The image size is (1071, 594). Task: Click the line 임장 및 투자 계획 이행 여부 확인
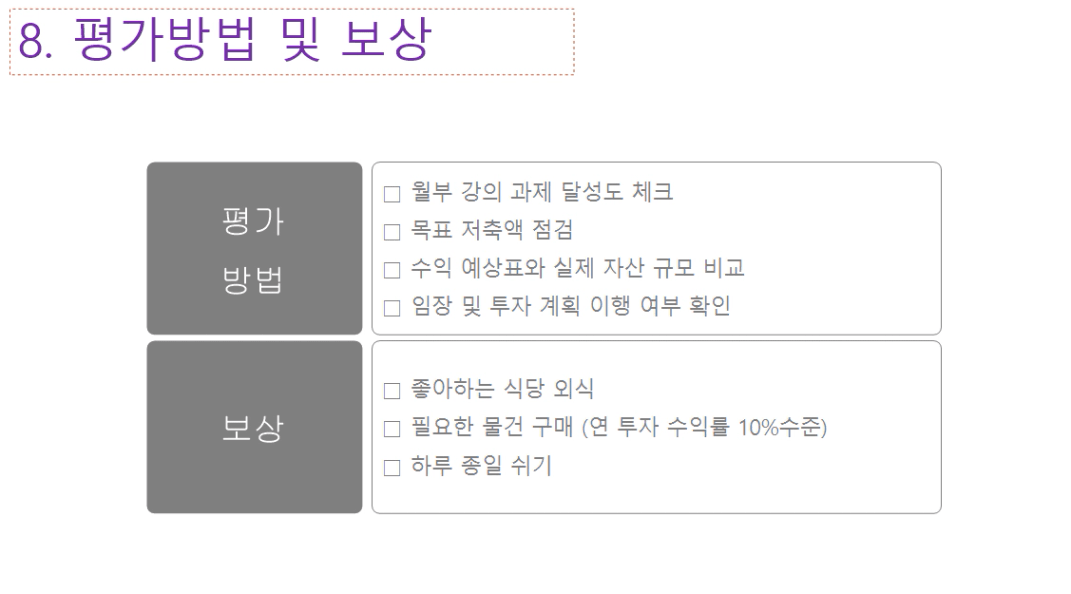[570, 306]
